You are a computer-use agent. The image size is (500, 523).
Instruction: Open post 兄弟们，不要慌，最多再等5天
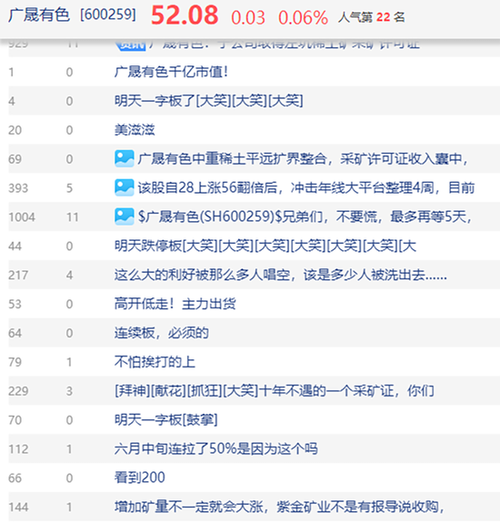click(305, 217)
